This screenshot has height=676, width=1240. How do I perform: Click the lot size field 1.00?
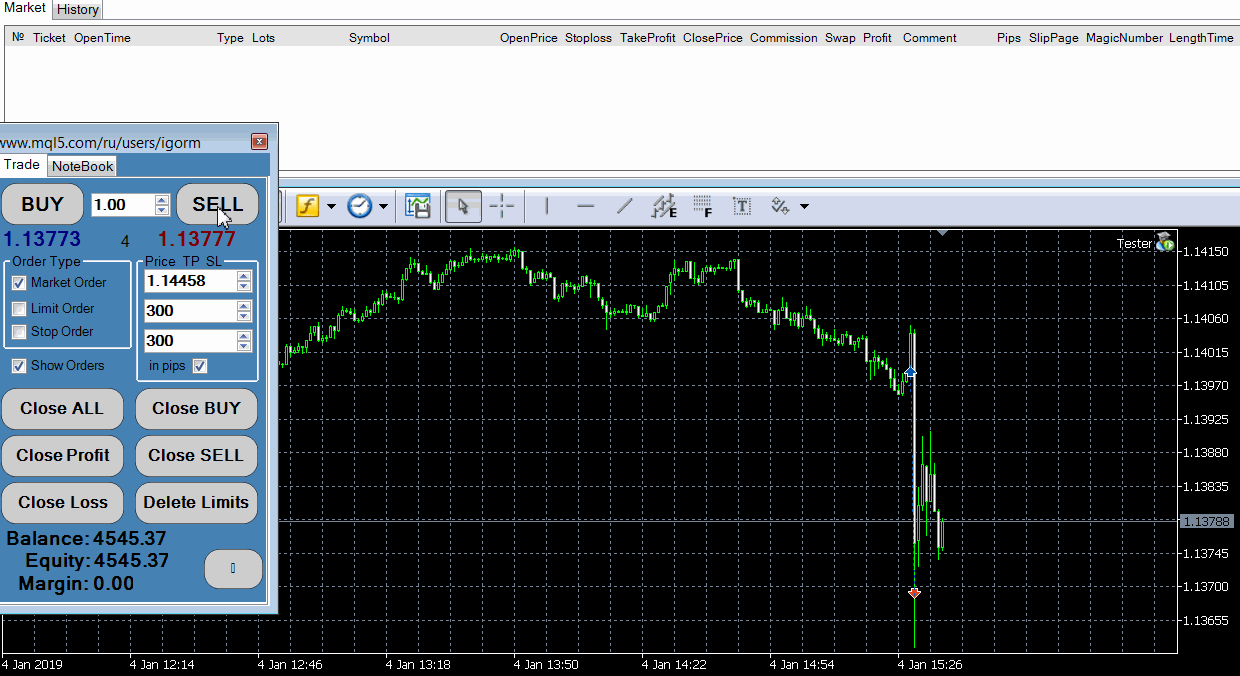[122, 205]
